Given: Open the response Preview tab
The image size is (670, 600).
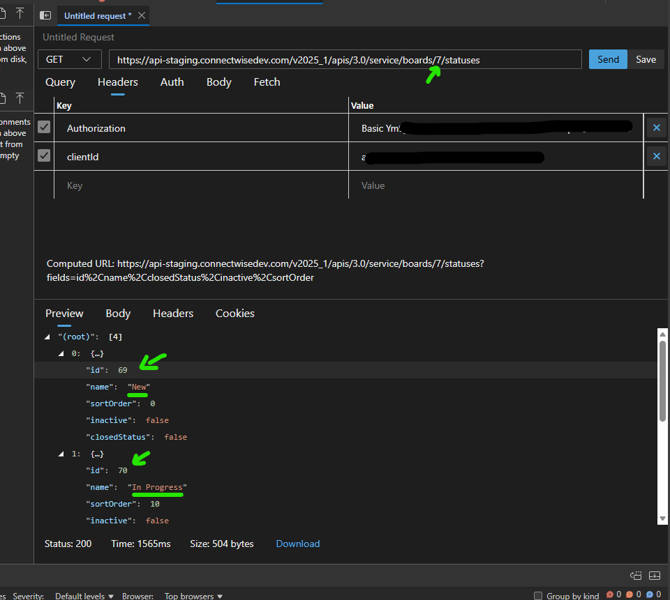Looking at the screenshot, I should (x=64, y=313).
